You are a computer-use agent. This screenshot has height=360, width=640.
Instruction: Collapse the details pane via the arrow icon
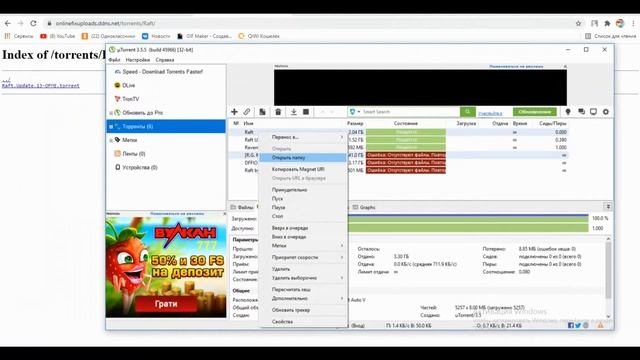[x=608, y=207]
